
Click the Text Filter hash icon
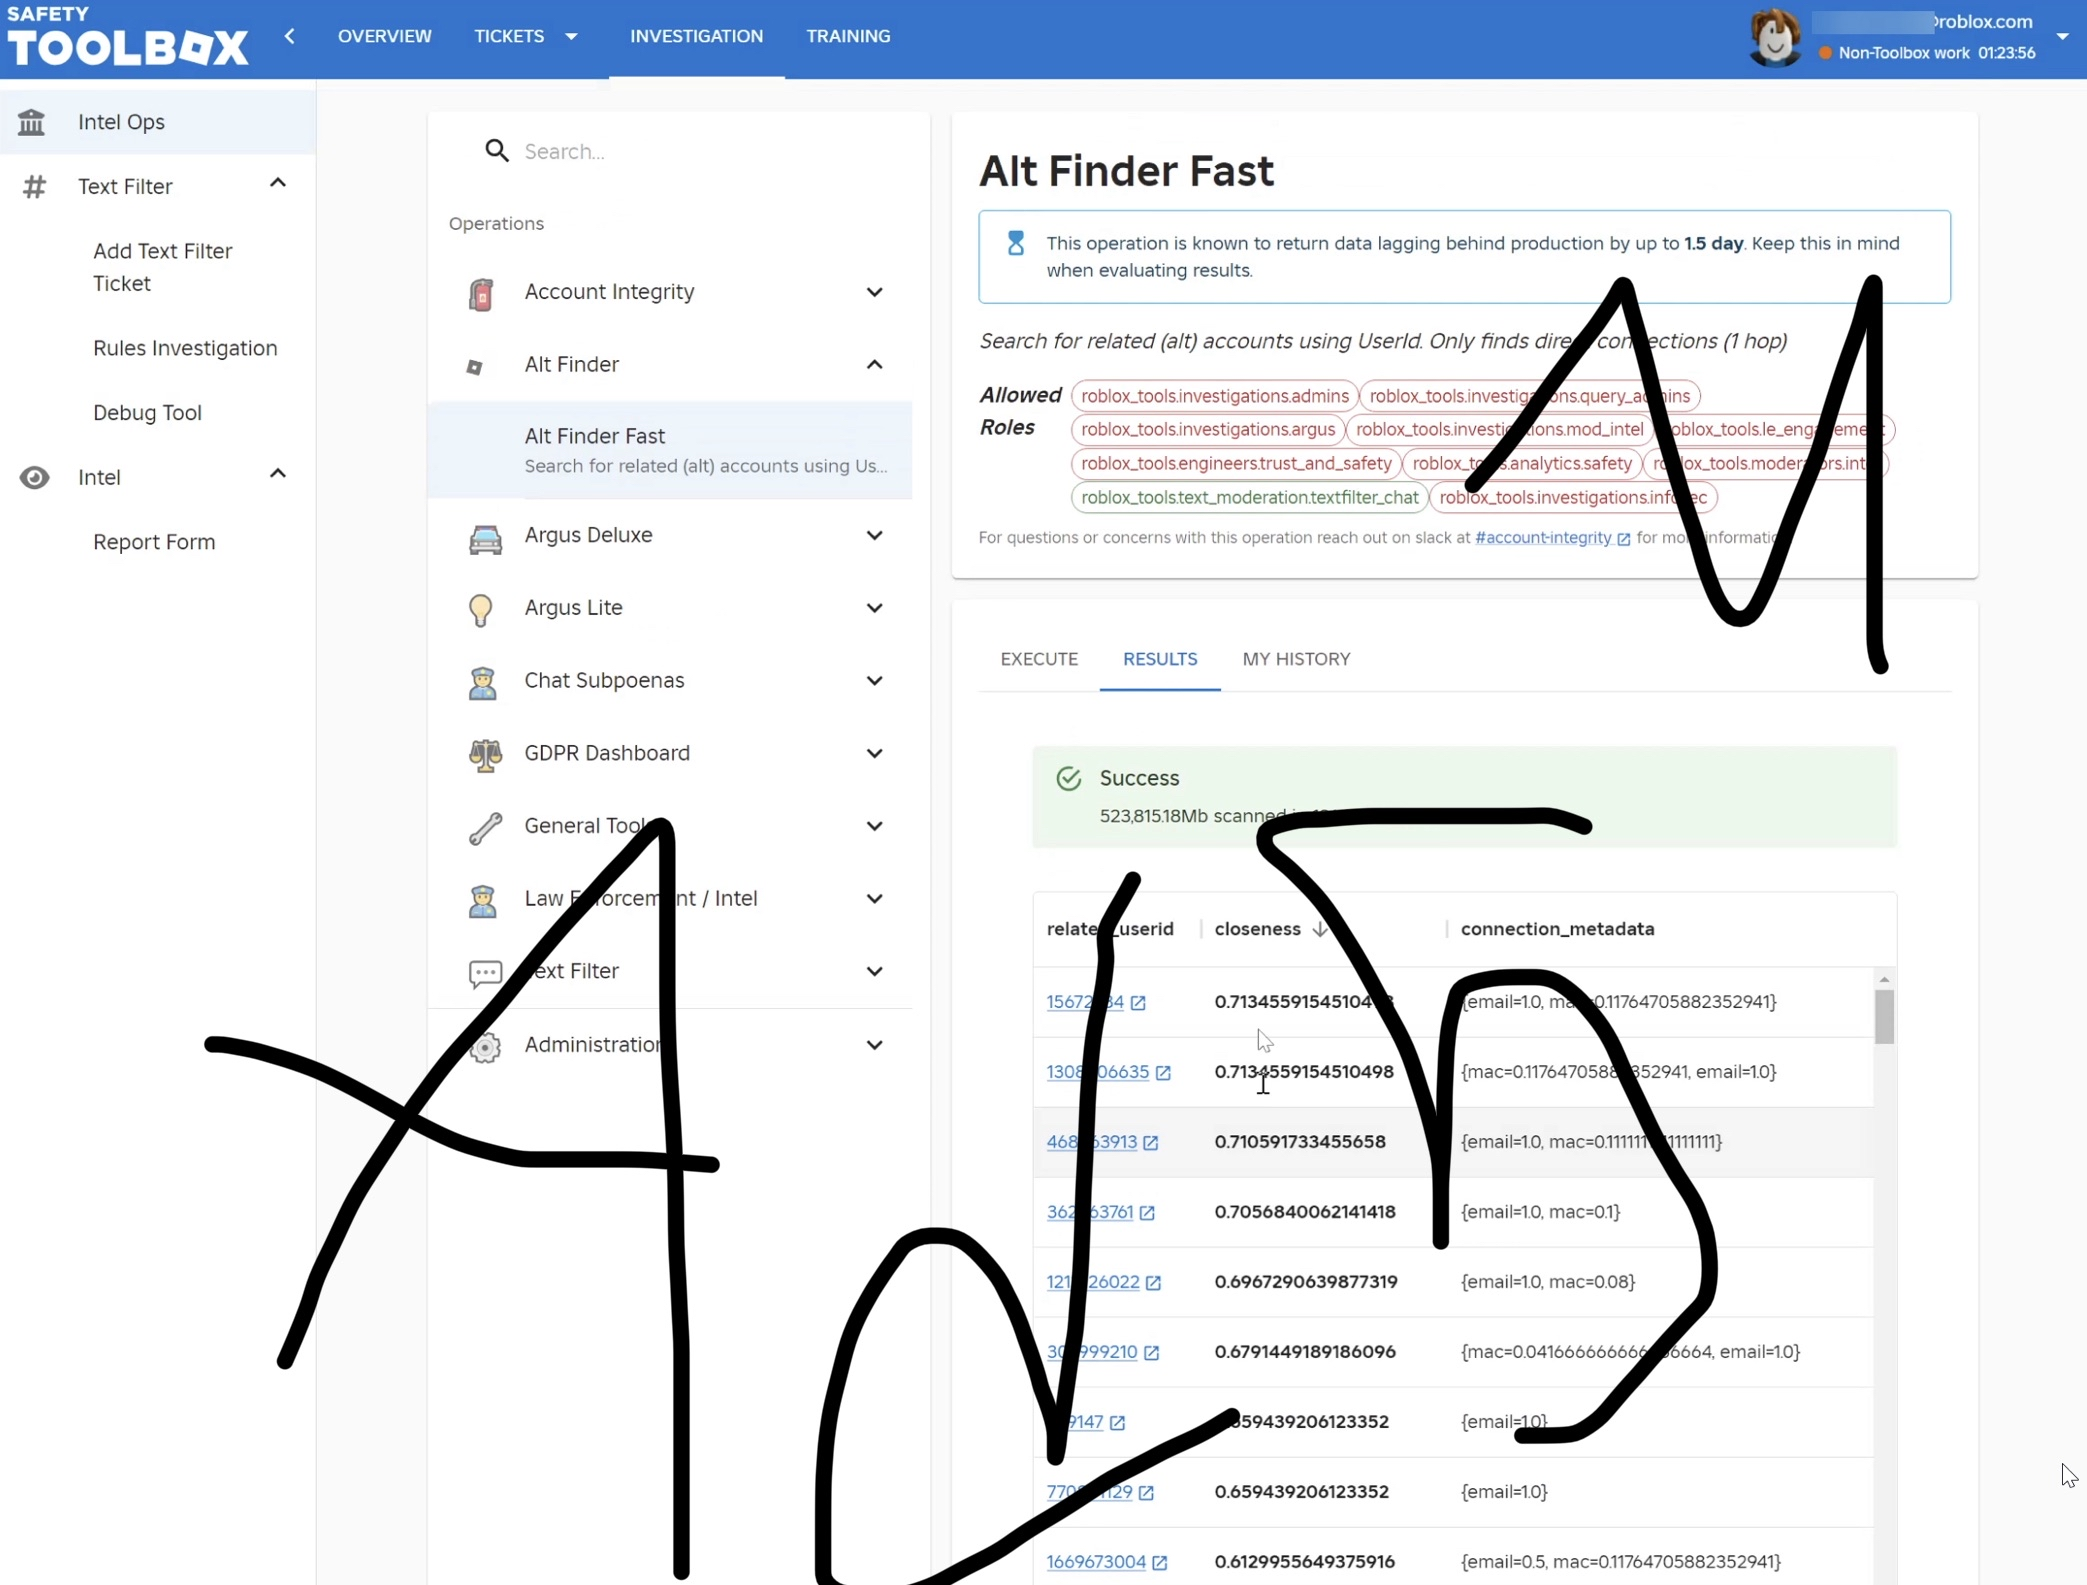click(34, 187)
